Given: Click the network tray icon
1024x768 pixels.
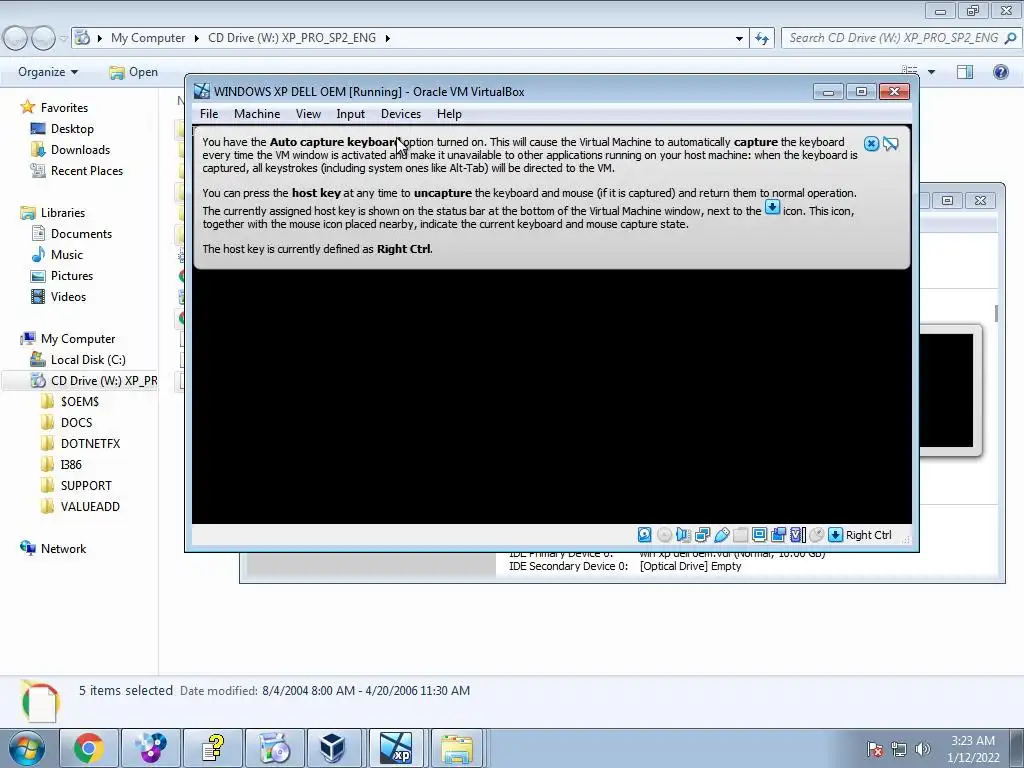Looking at the screenshot, I should coord(899,749).
